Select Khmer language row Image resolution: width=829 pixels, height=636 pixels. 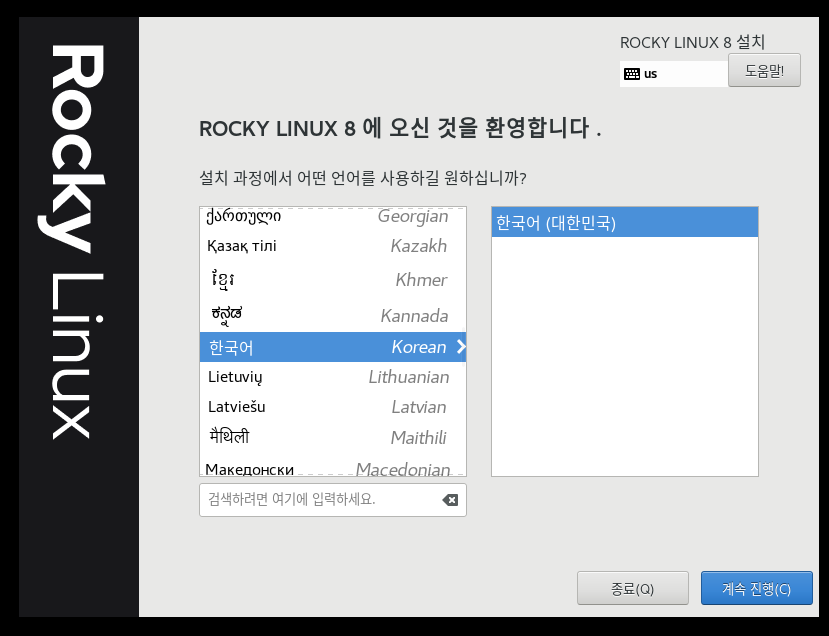click(x=333, y=280)
